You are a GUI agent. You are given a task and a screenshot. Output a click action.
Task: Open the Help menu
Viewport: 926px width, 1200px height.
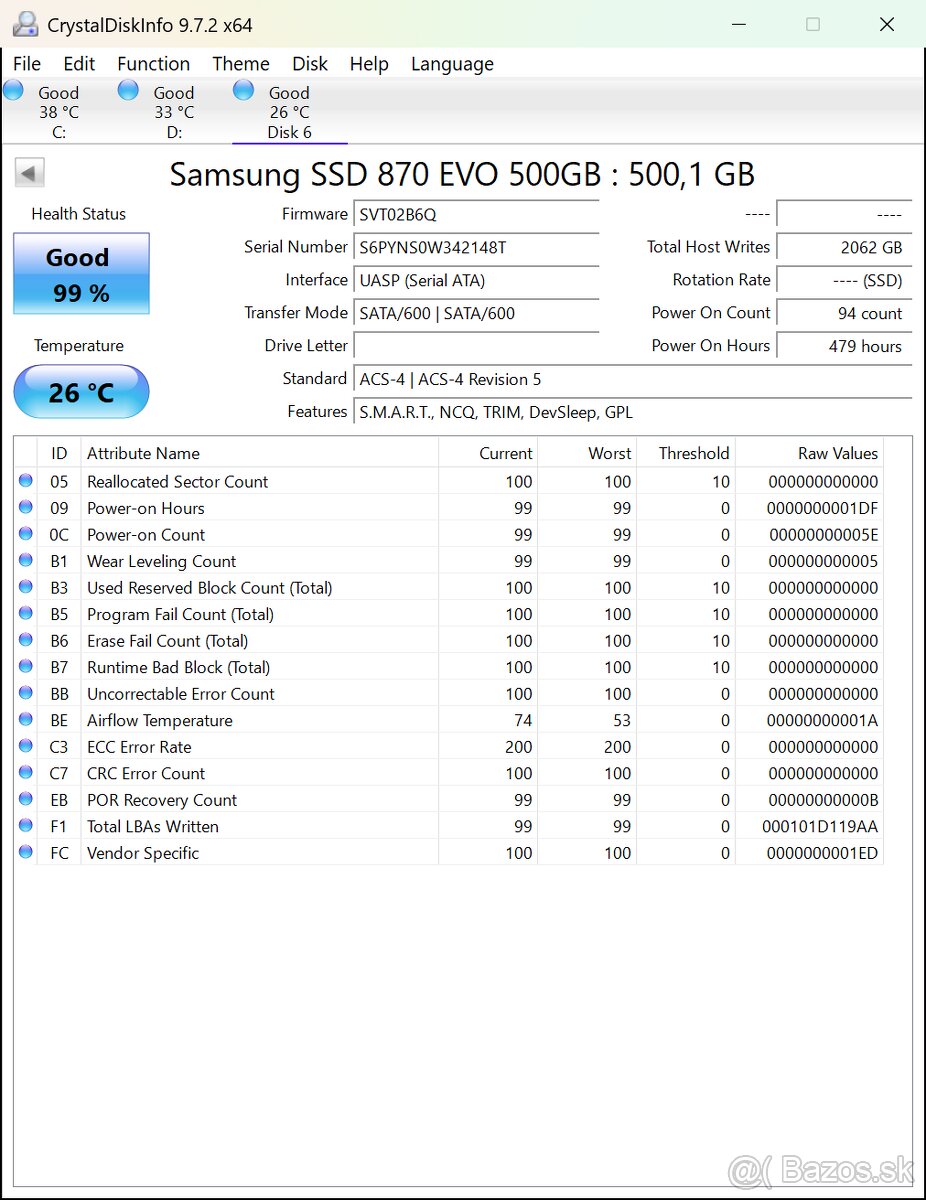point(369,63)
